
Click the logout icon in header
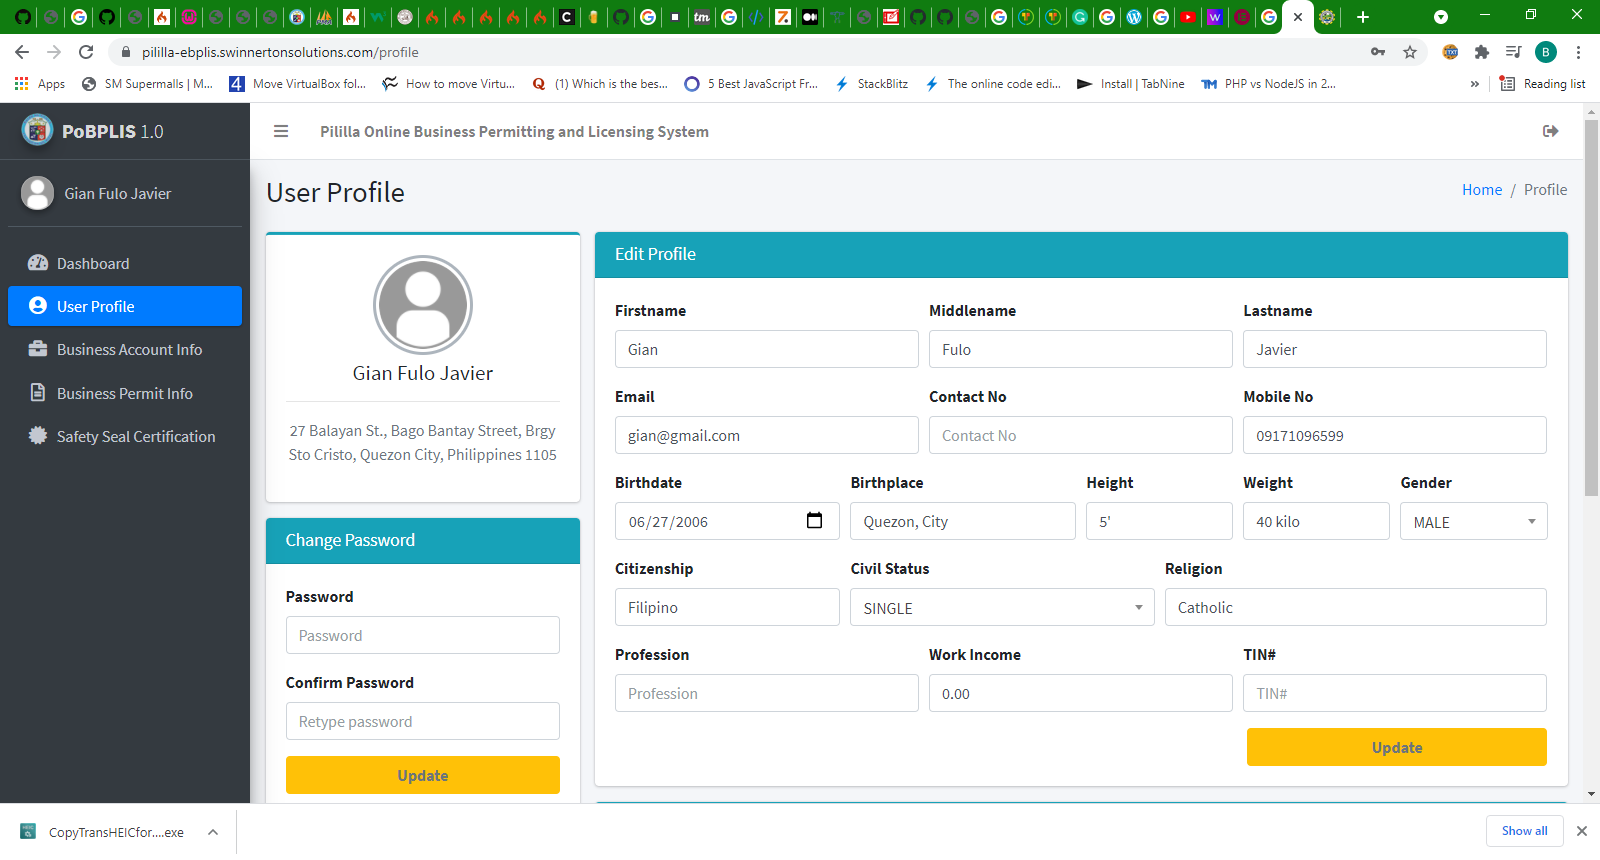tap(1550, 131)
